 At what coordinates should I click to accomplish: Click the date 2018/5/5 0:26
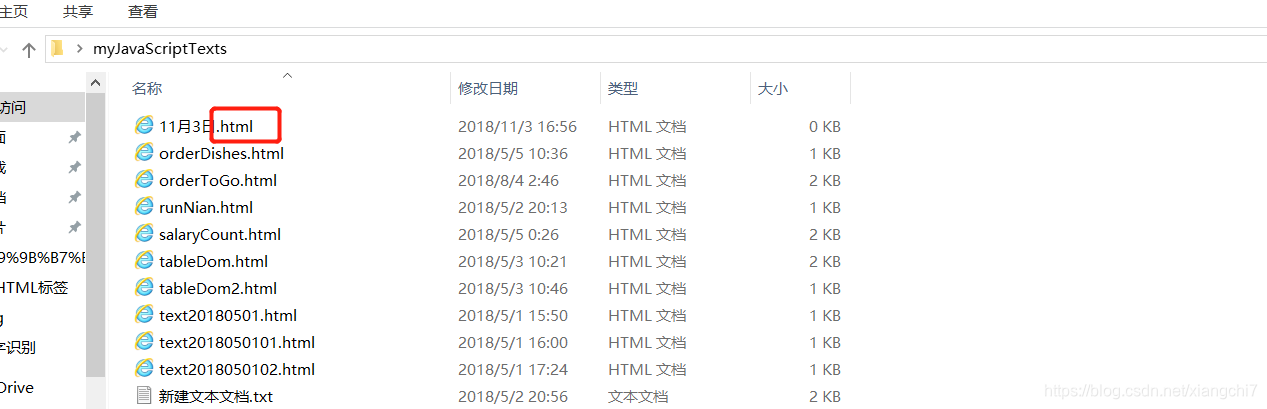click(x=508, y=234)
